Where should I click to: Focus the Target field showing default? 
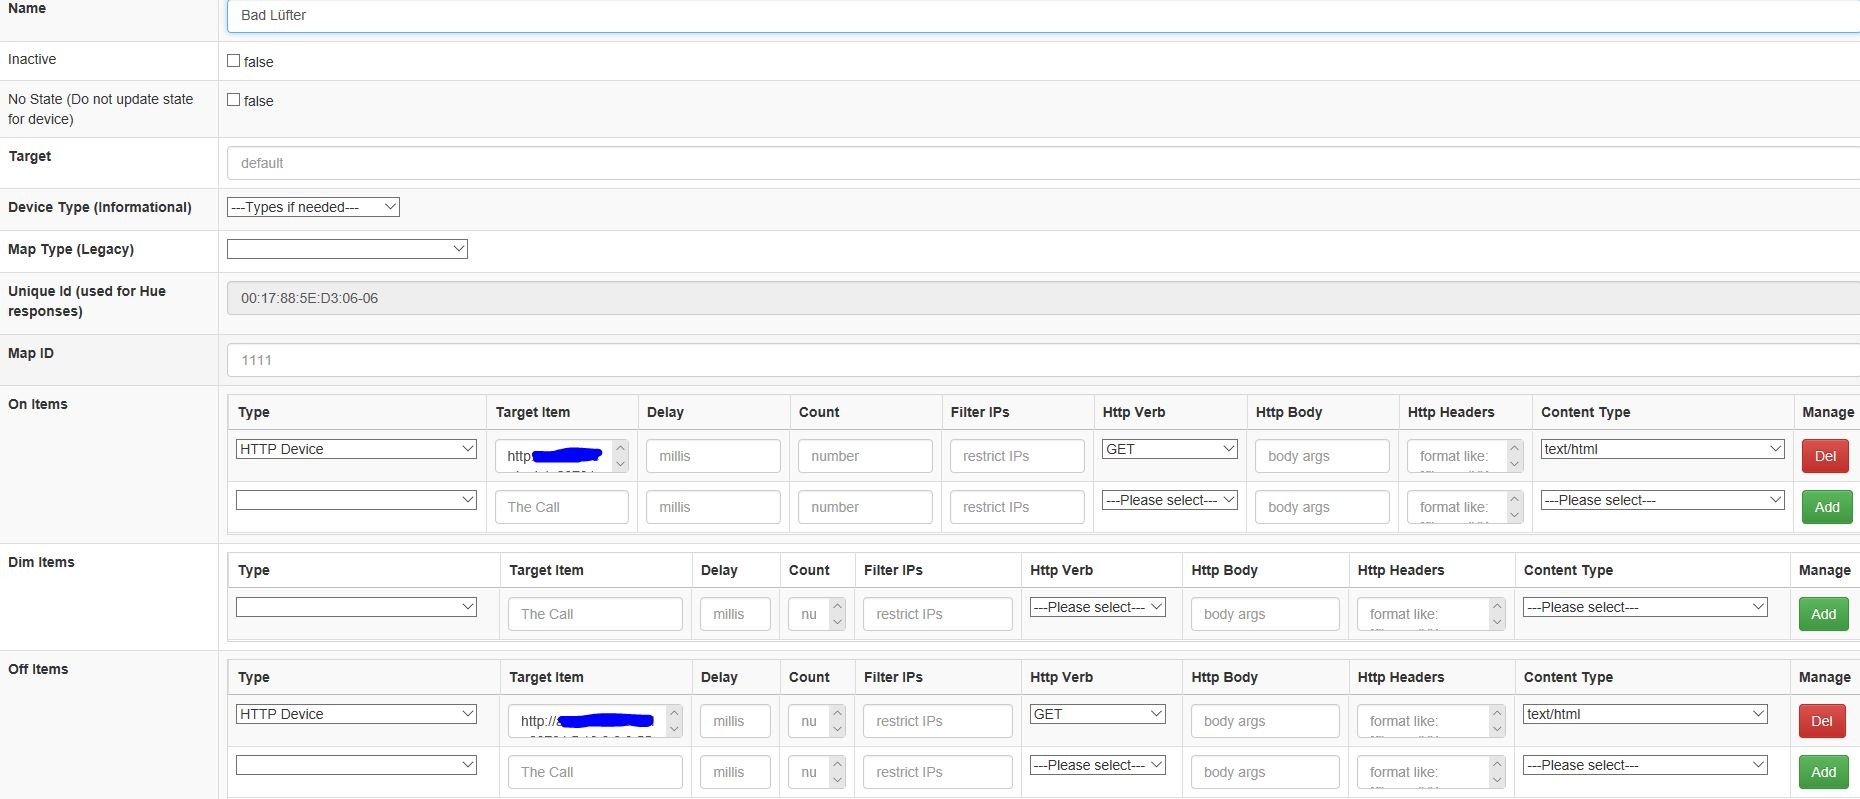coord(1040,163)
